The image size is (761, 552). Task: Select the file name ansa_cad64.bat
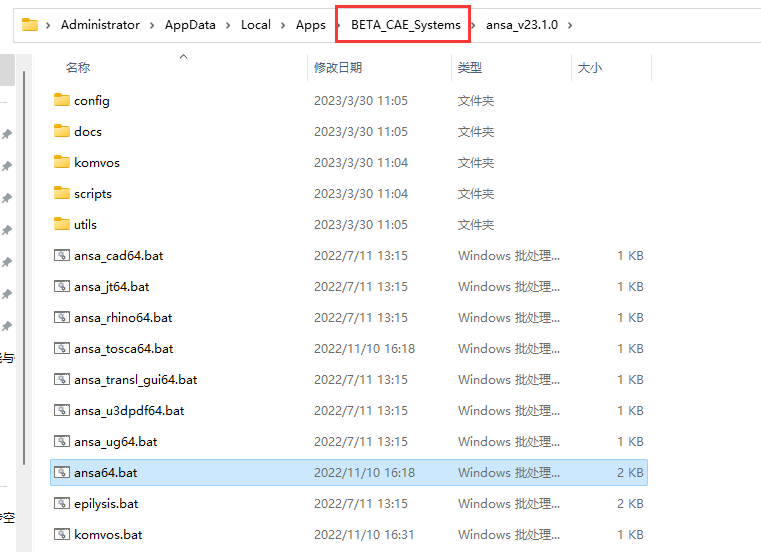(x=119, y=255)
